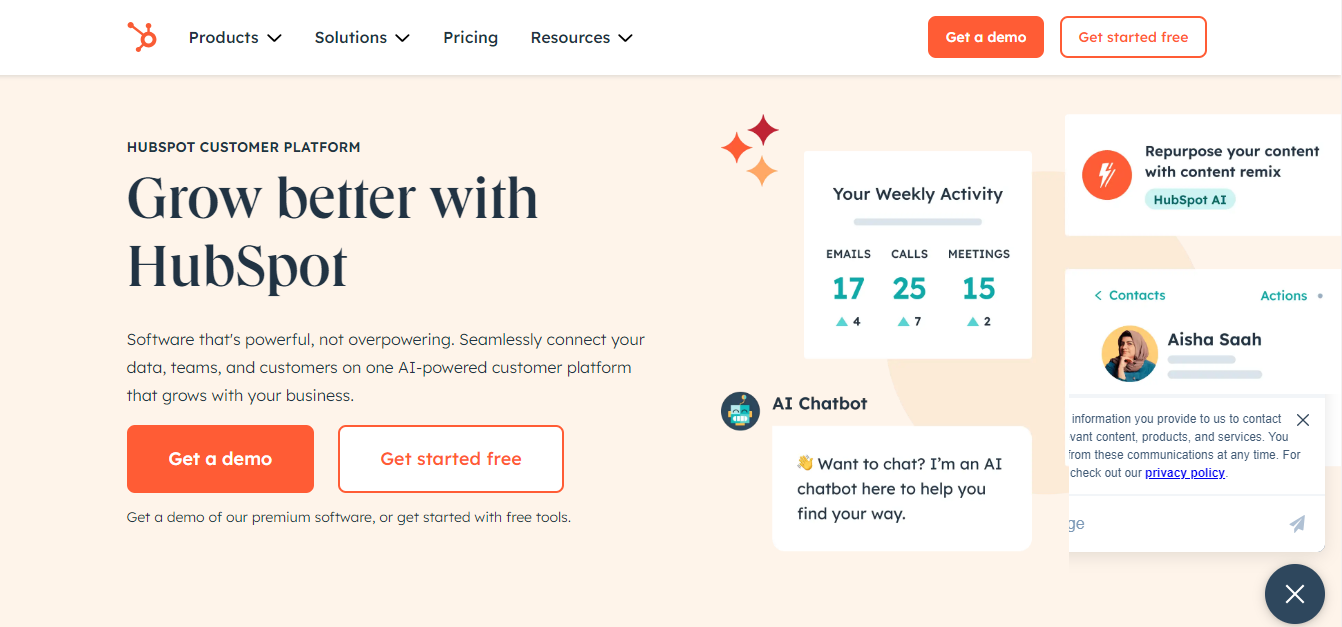Click Aisha Saah's profile photo

1129,353
